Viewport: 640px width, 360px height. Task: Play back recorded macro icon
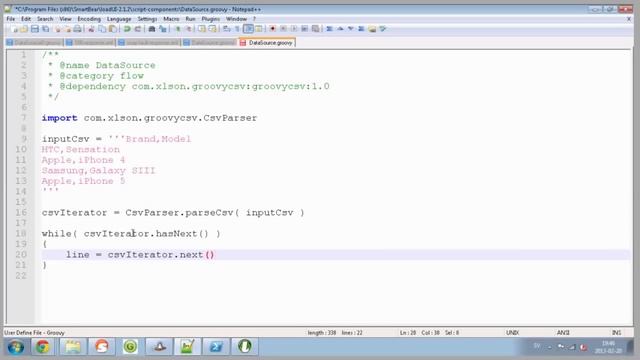(x=294, y=29)
